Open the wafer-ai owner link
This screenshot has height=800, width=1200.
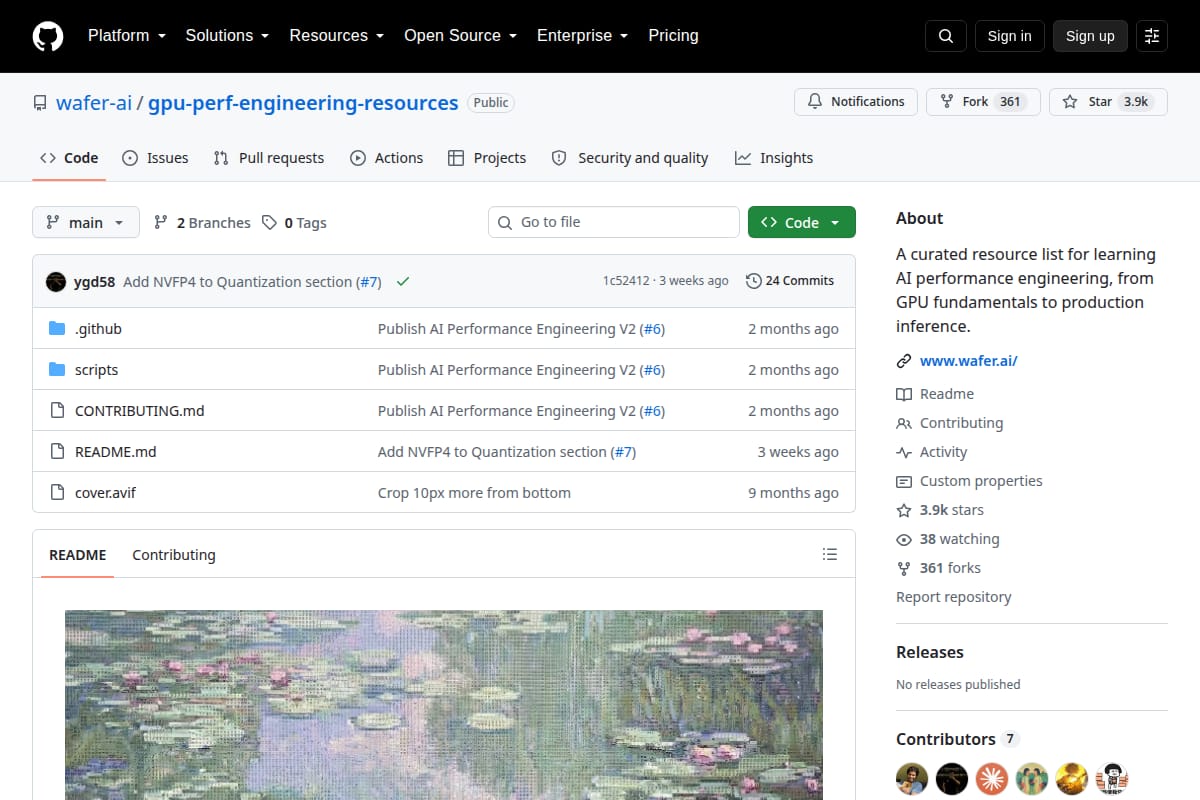pos(94,103)
